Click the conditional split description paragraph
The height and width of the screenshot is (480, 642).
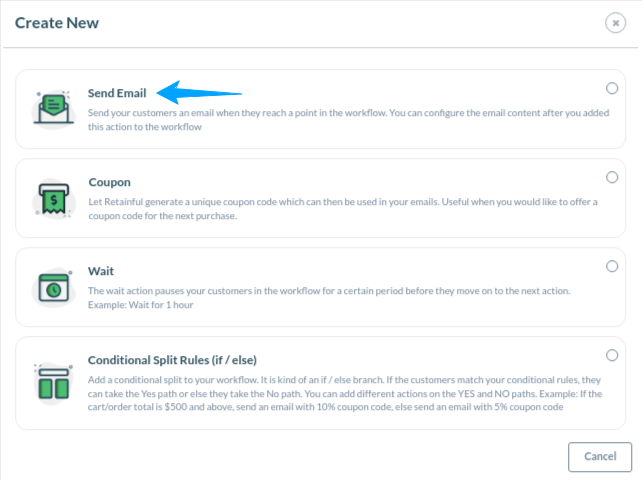coord(345,393)
